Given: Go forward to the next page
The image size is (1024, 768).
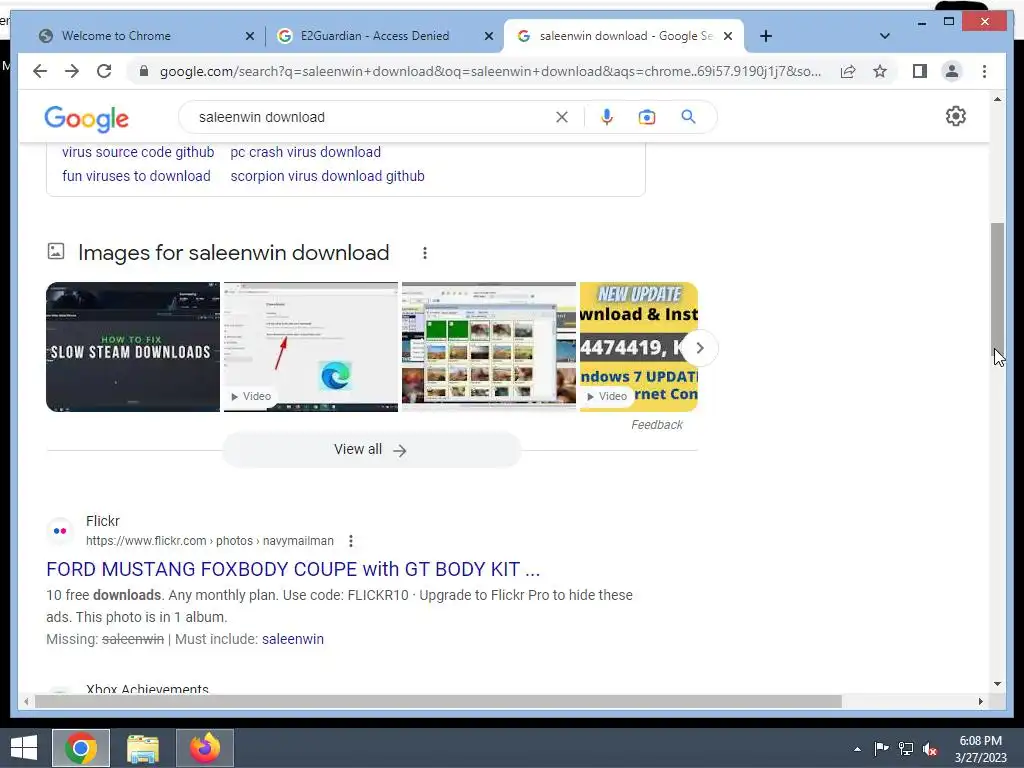Looking at the screenshot, I should point(72,71).
